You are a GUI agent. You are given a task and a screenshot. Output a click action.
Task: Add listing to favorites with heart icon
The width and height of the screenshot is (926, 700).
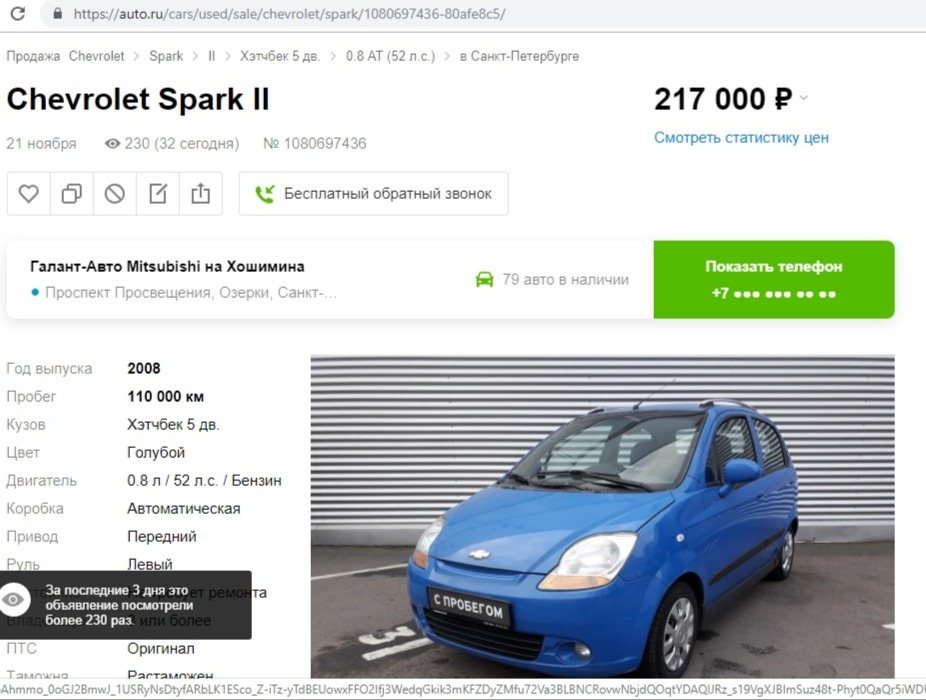(28, 193)
